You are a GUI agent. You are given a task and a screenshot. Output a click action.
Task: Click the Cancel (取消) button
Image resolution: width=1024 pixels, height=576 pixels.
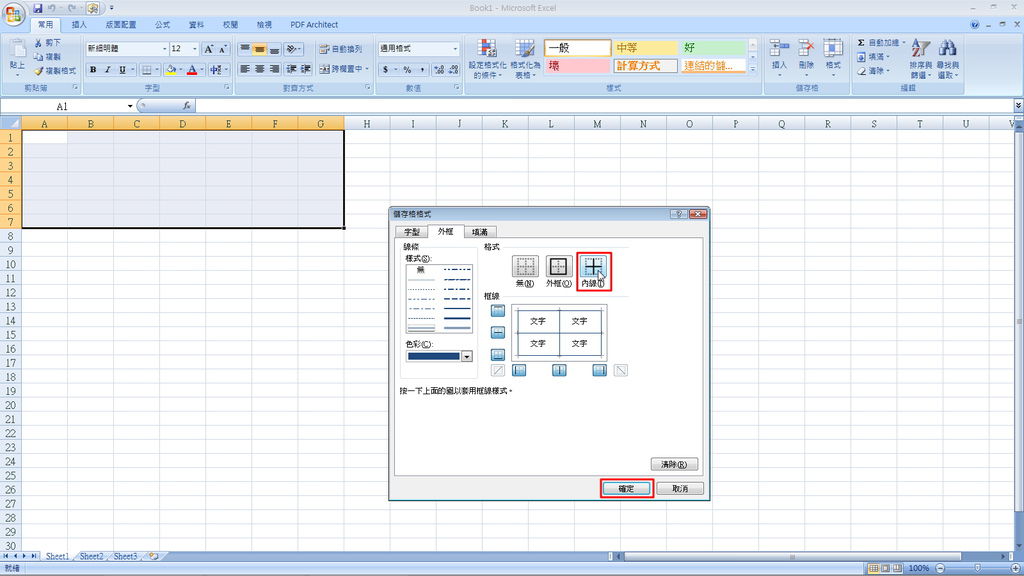pos(680,488)
